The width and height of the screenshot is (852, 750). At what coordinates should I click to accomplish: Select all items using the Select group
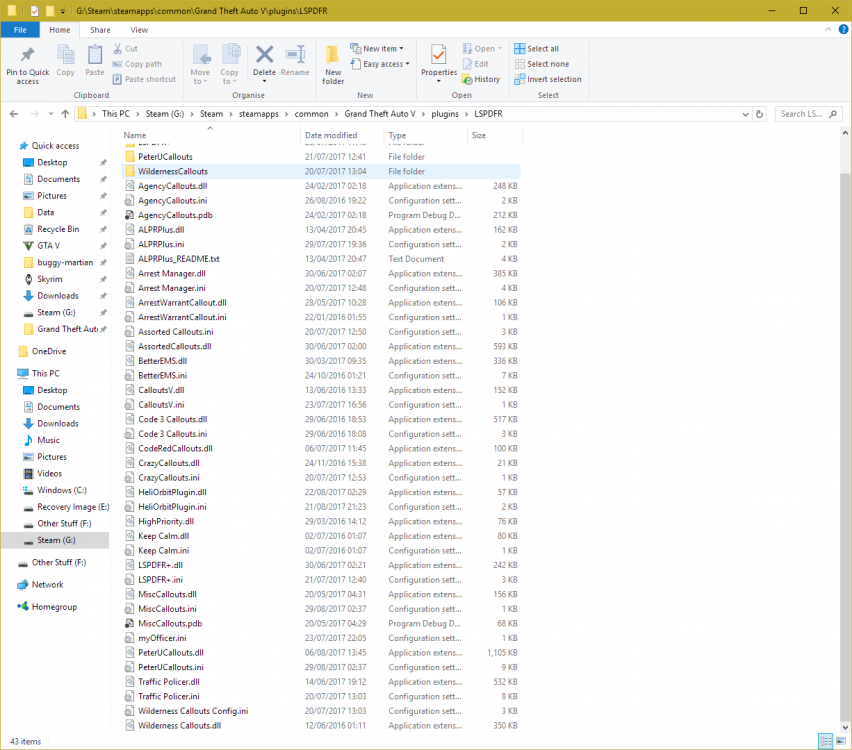(x=540, y=48)
